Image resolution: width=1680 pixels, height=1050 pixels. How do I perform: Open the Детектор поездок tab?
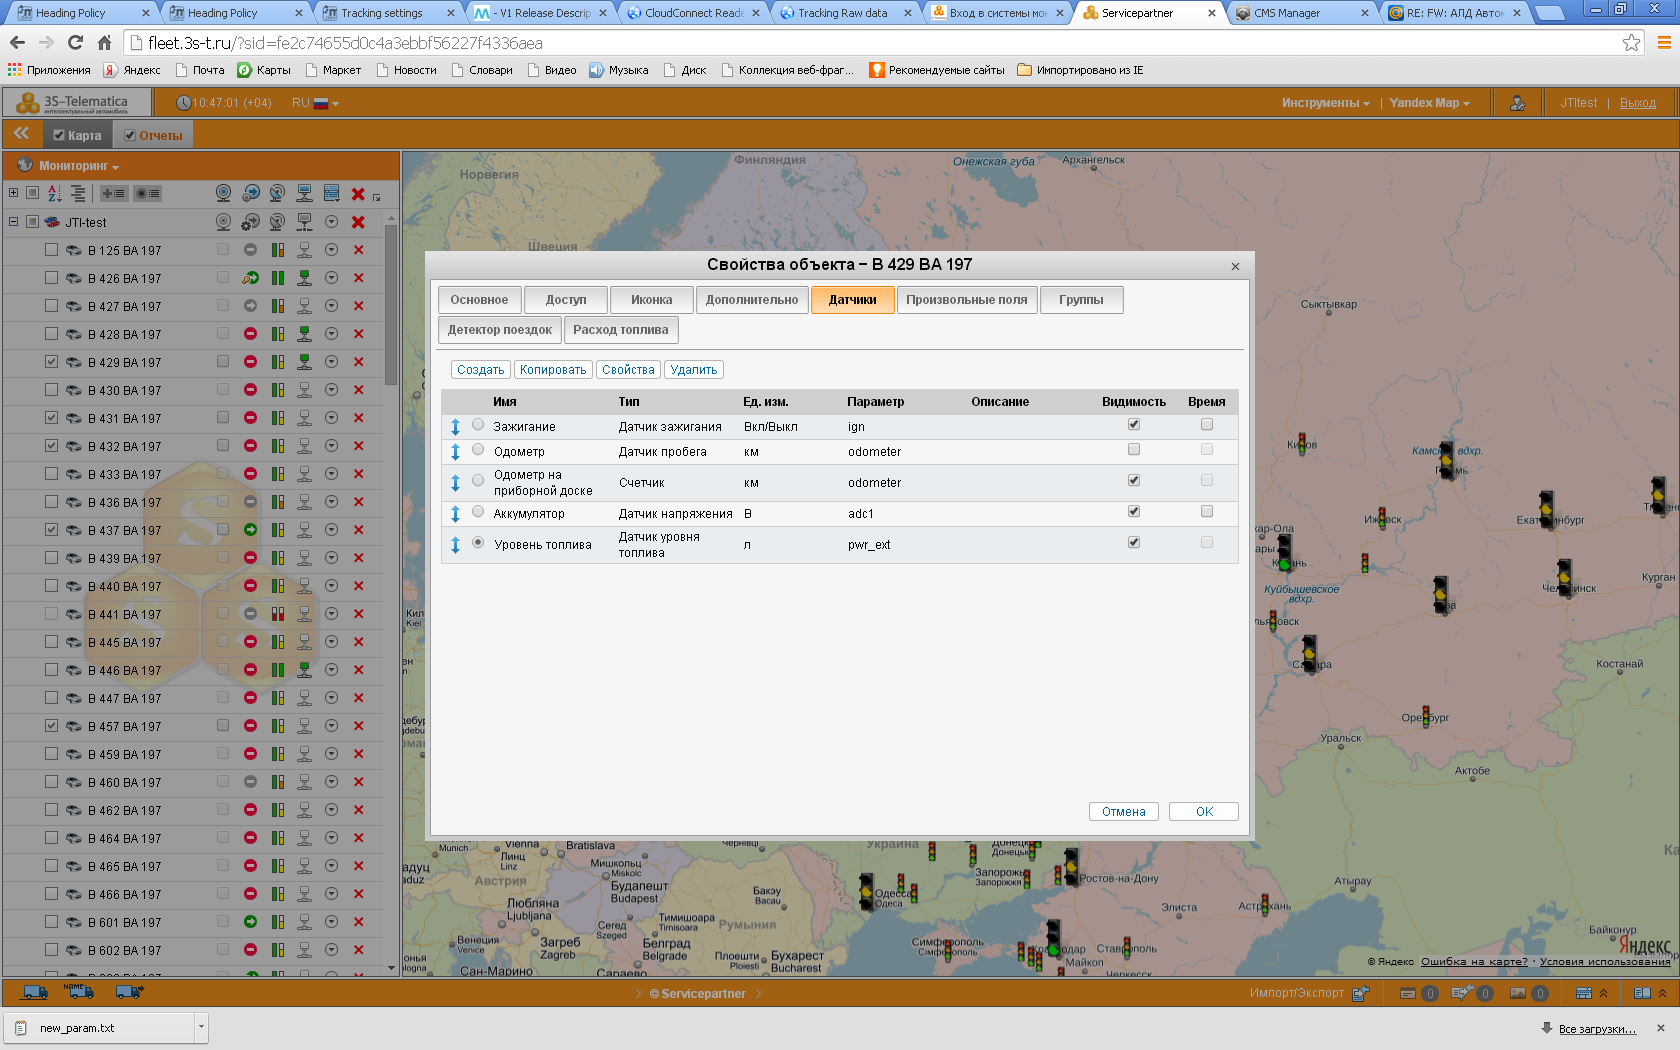499,330
